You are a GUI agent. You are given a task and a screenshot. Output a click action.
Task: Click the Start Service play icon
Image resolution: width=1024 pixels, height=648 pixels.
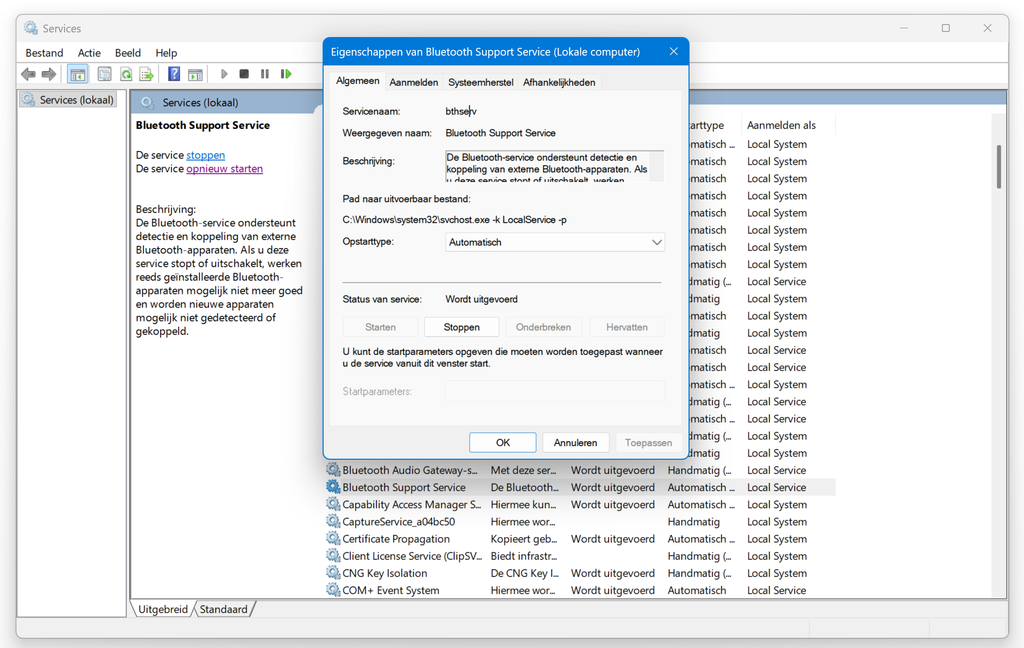pyautogui.click(x=224, y=74)
